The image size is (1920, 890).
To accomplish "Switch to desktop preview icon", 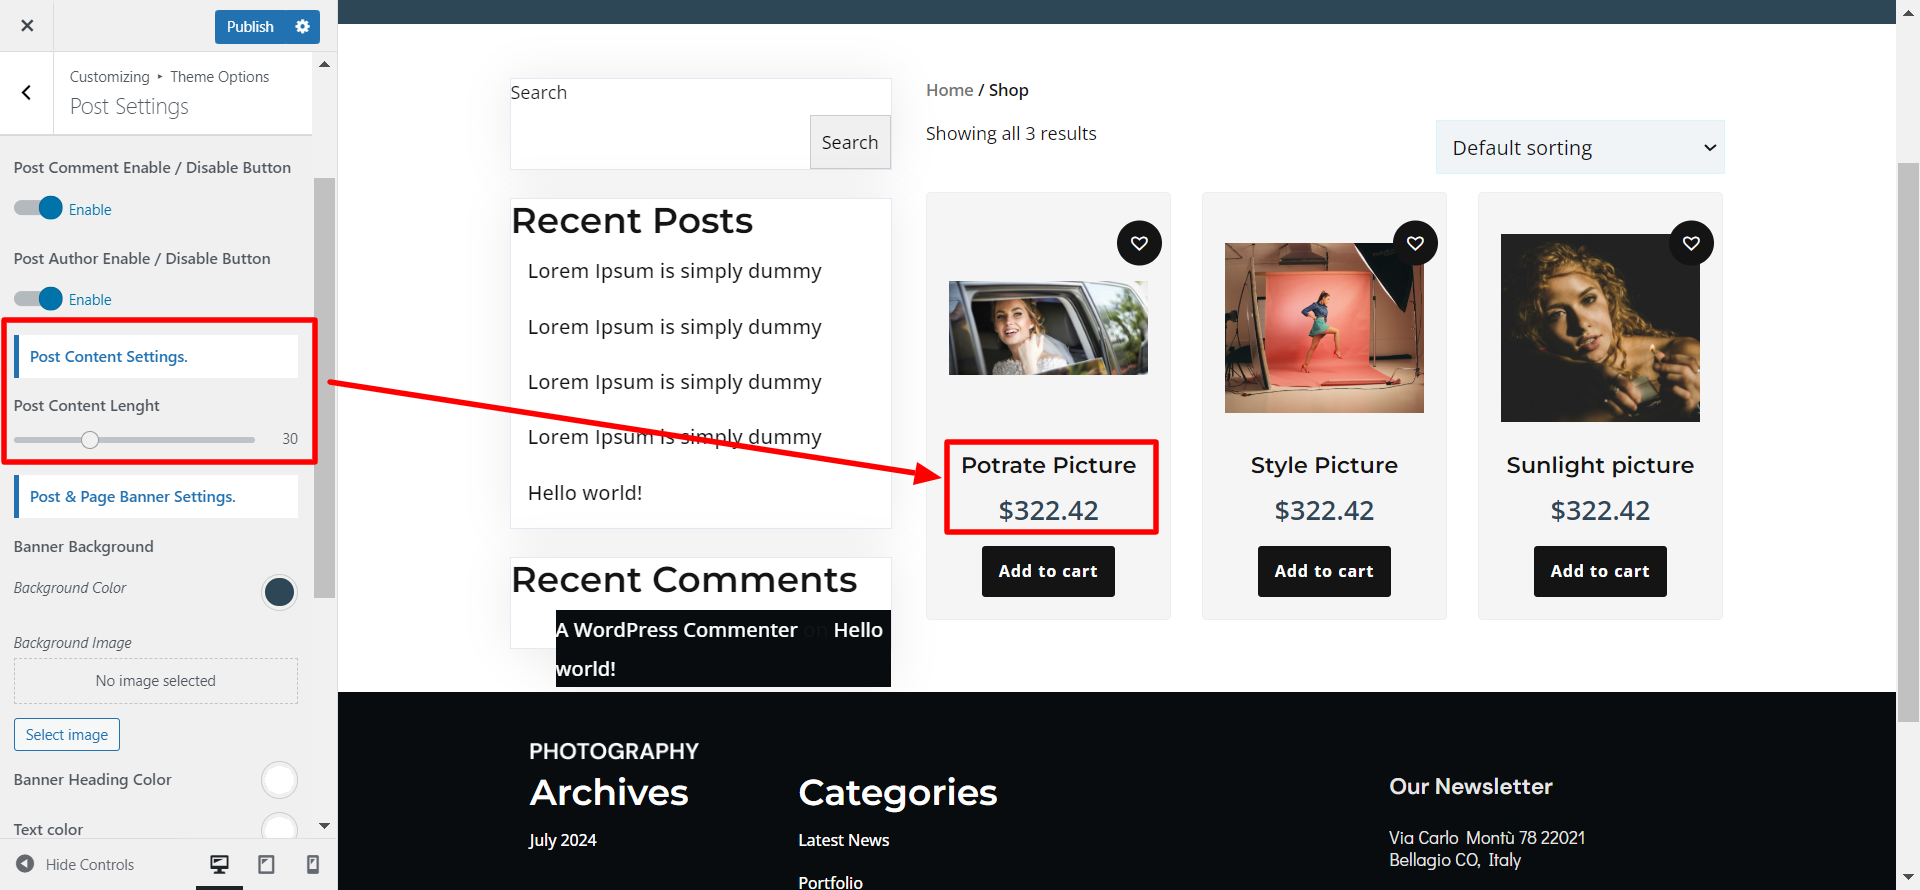I will (x=219, y=864).
